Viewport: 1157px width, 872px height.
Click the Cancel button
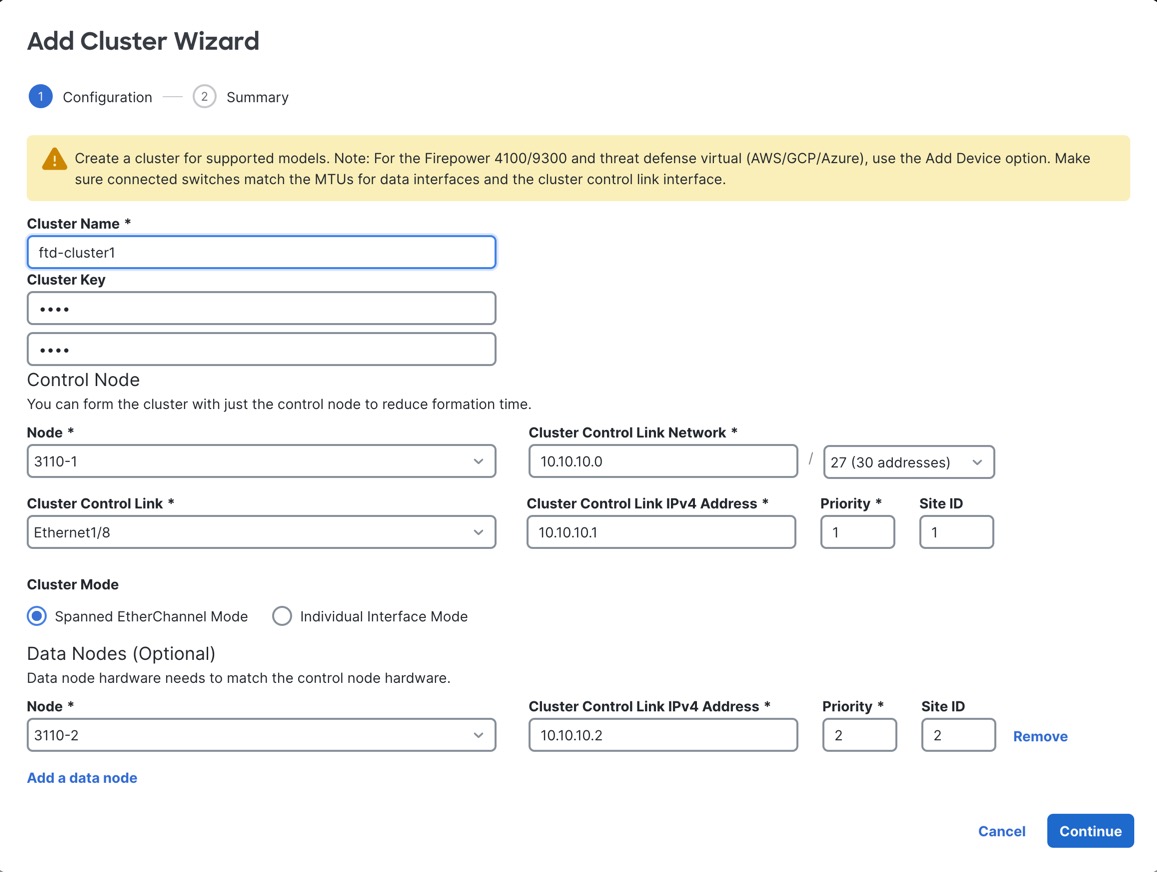pyautogui.click(x=1001, y=831)
